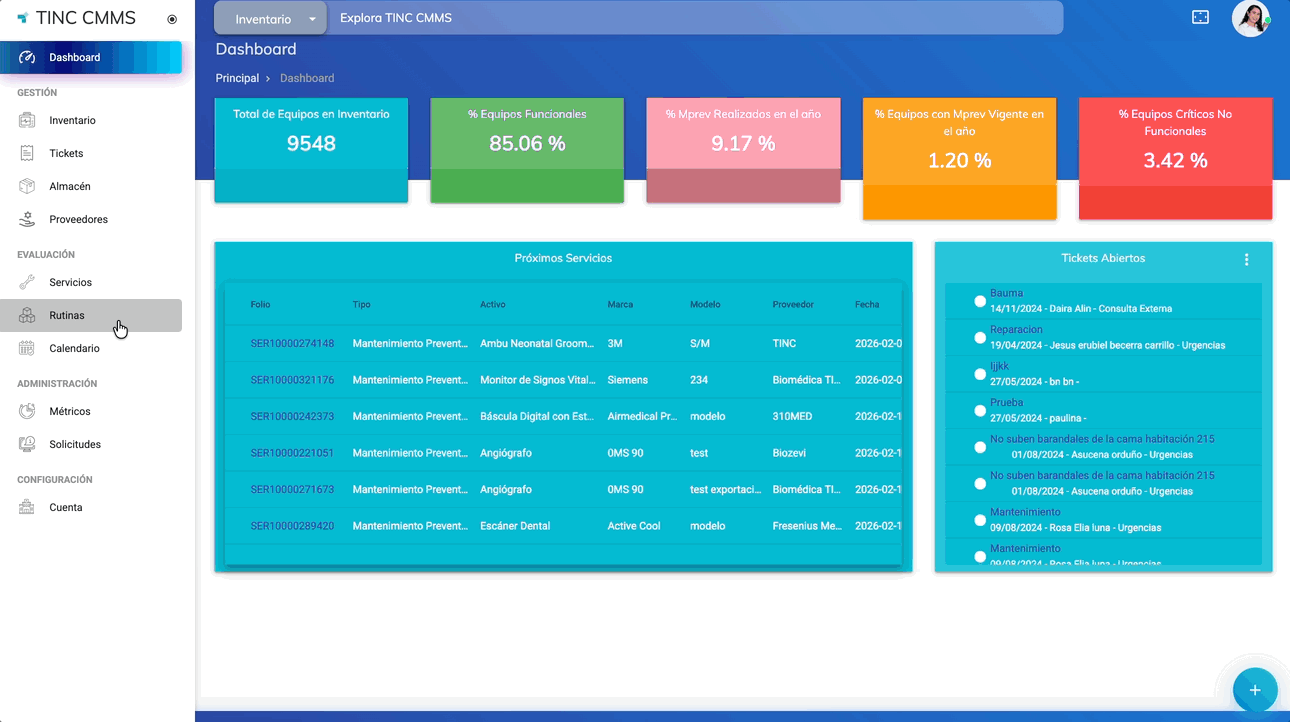Select the Proveedores hand icon
Screen dimensions: 1290x722
(x=28, y=219)
